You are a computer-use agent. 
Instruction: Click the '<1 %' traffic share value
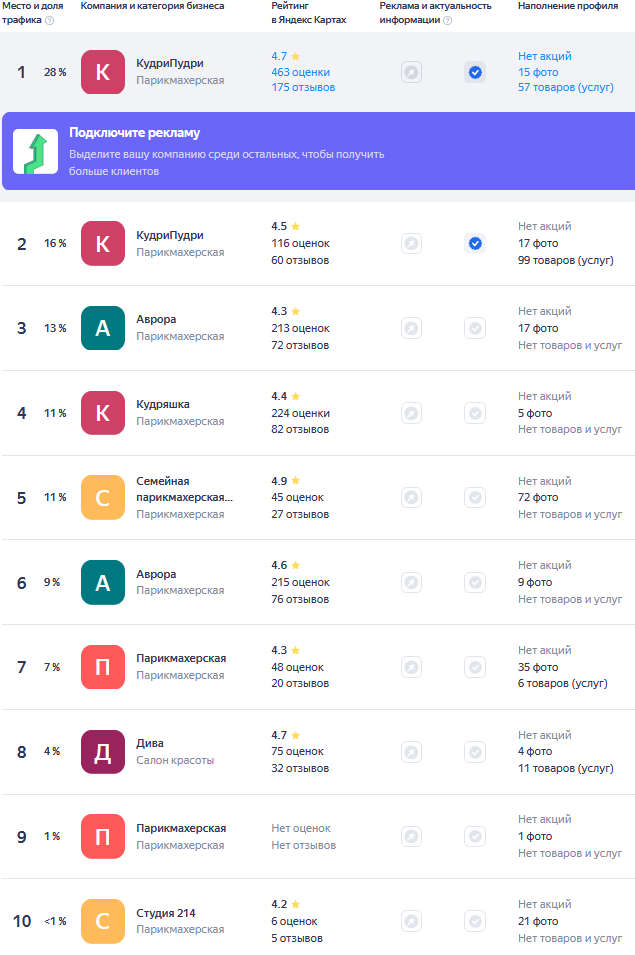coord(55,921)
